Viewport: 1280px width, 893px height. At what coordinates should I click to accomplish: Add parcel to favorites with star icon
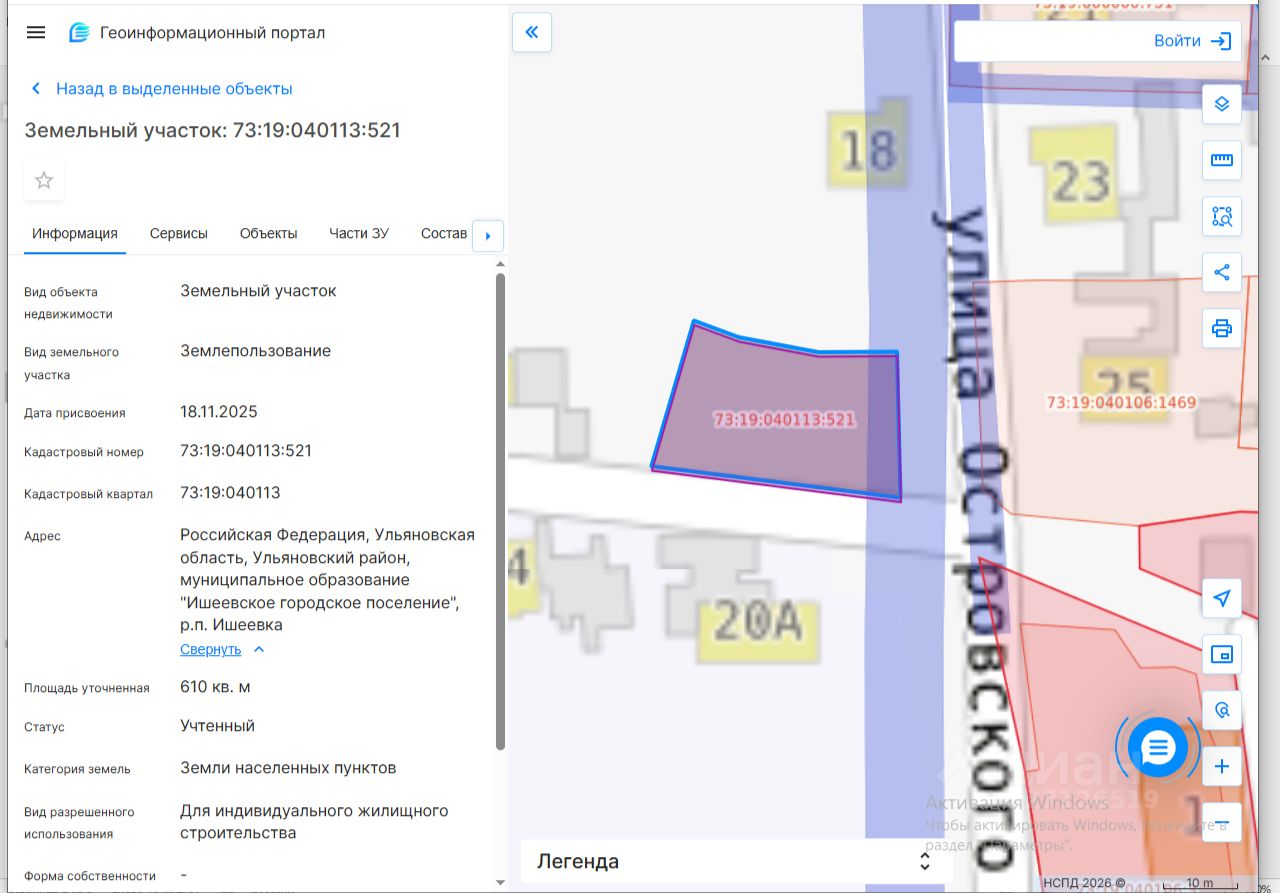44,180
